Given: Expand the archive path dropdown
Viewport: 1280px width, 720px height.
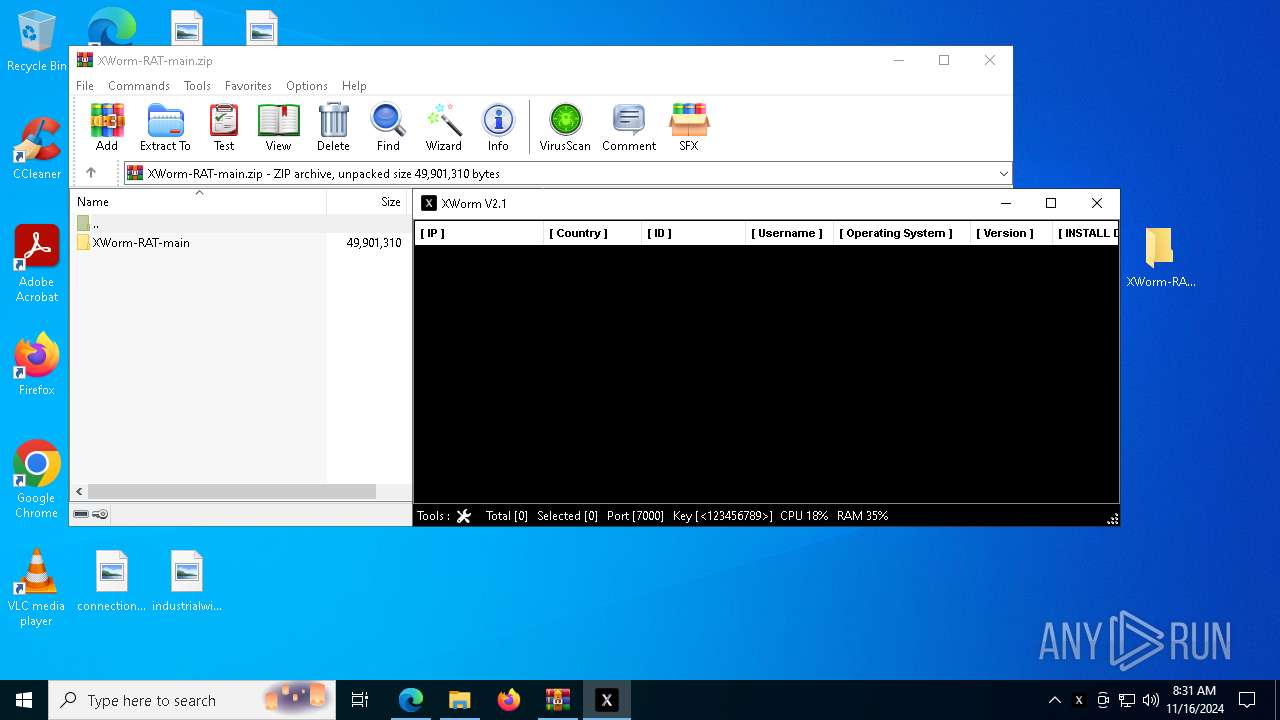Looking at the screenshot, I should point(1003,173).
